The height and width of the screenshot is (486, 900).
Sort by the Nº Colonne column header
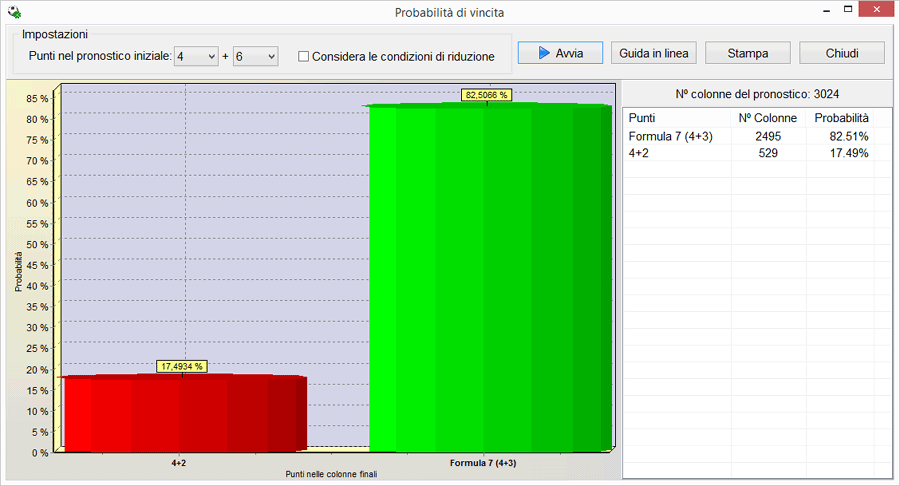pyautogui.click(x=767, y=118)
